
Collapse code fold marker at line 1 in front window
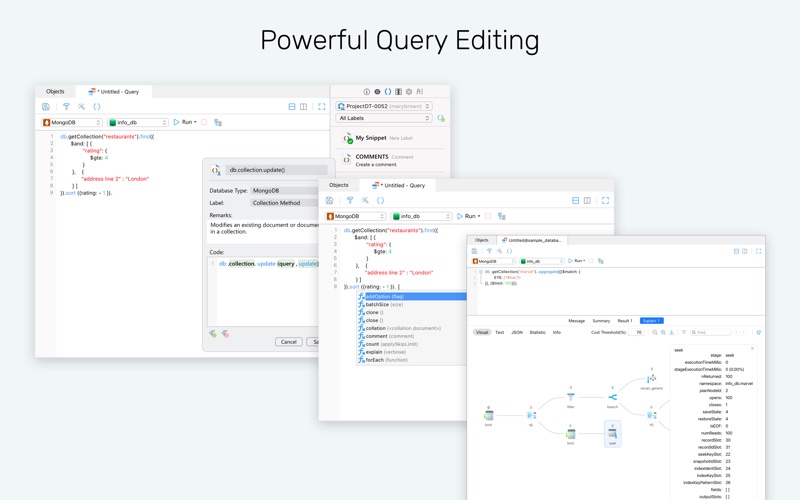point(481,272)
